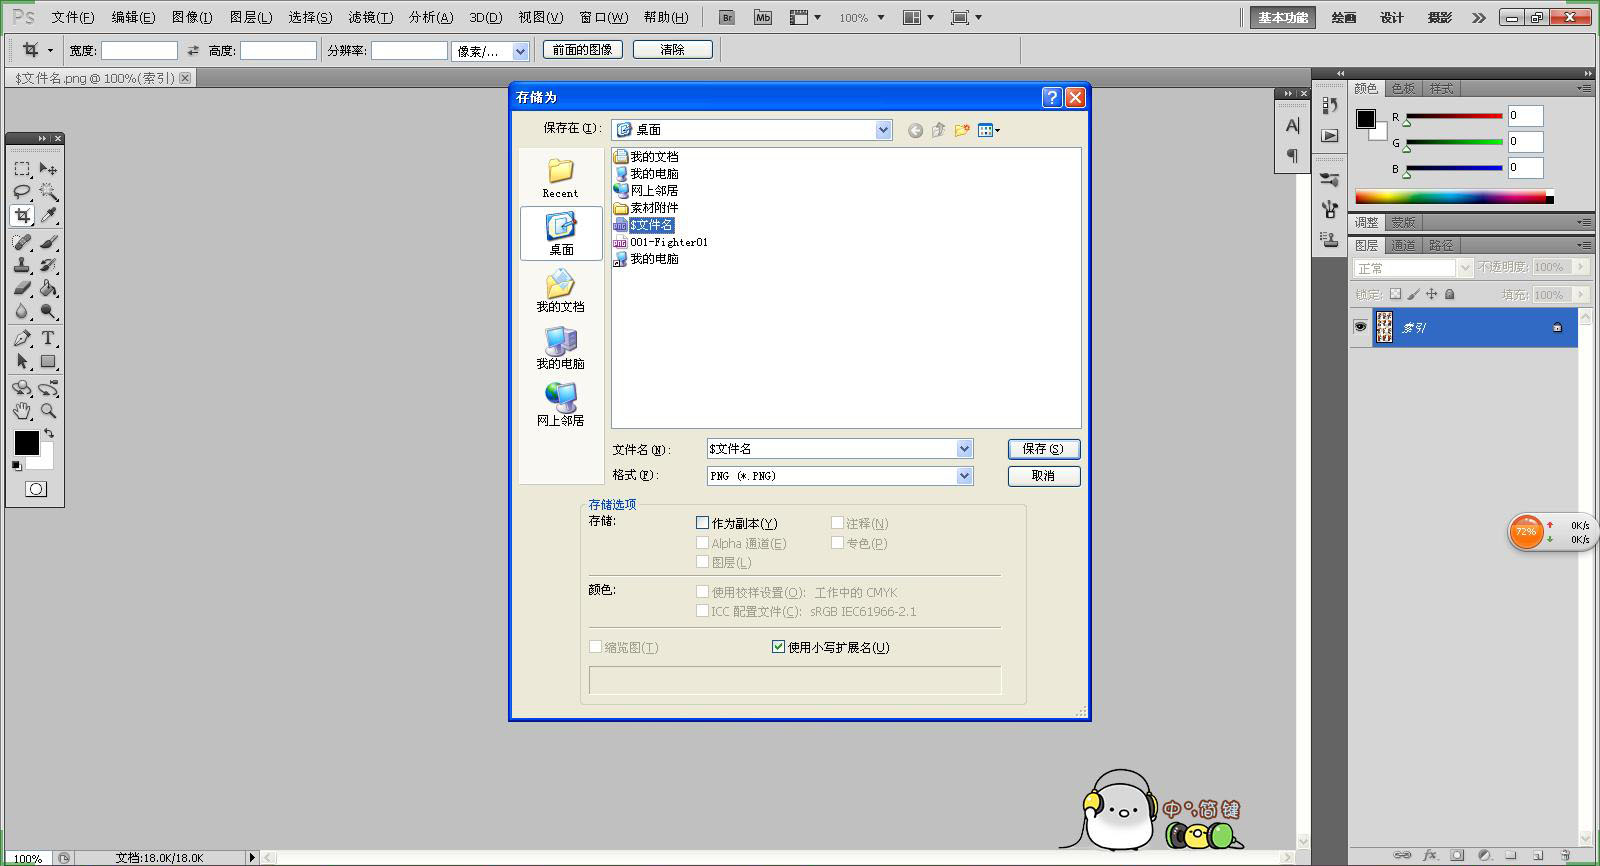Screen dimensions: 1600x866
Task: Click the 清除 button
Action: tap(672, 49)
